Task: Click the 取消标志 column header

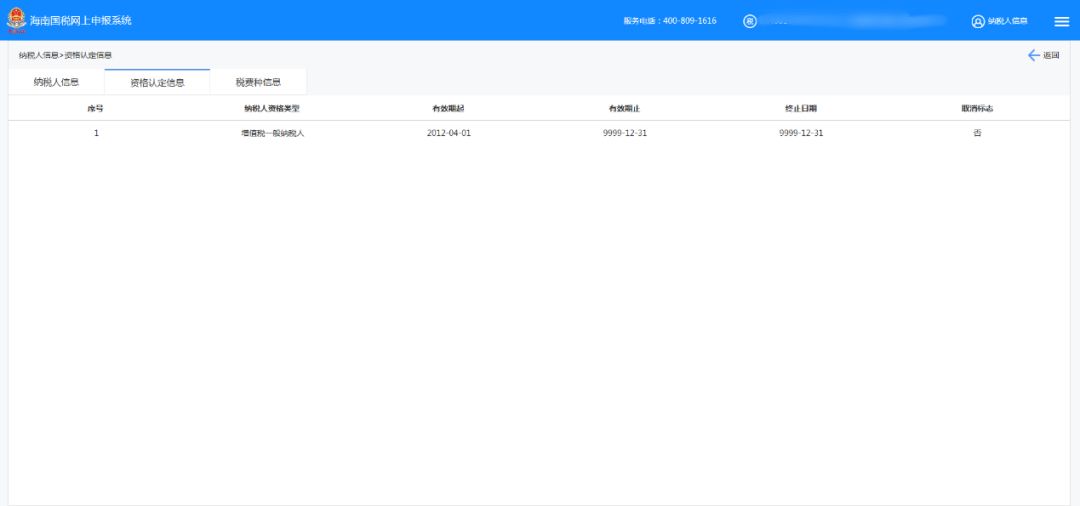Action: (977, 109)
